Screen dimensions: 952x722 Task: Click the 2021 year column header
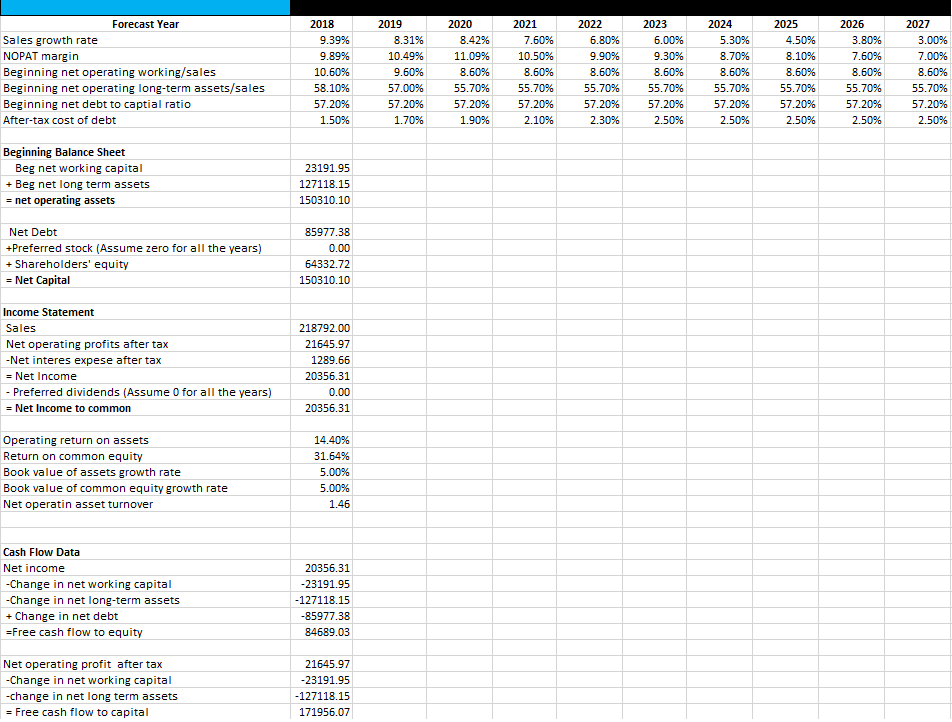click(x=525, y=24)
